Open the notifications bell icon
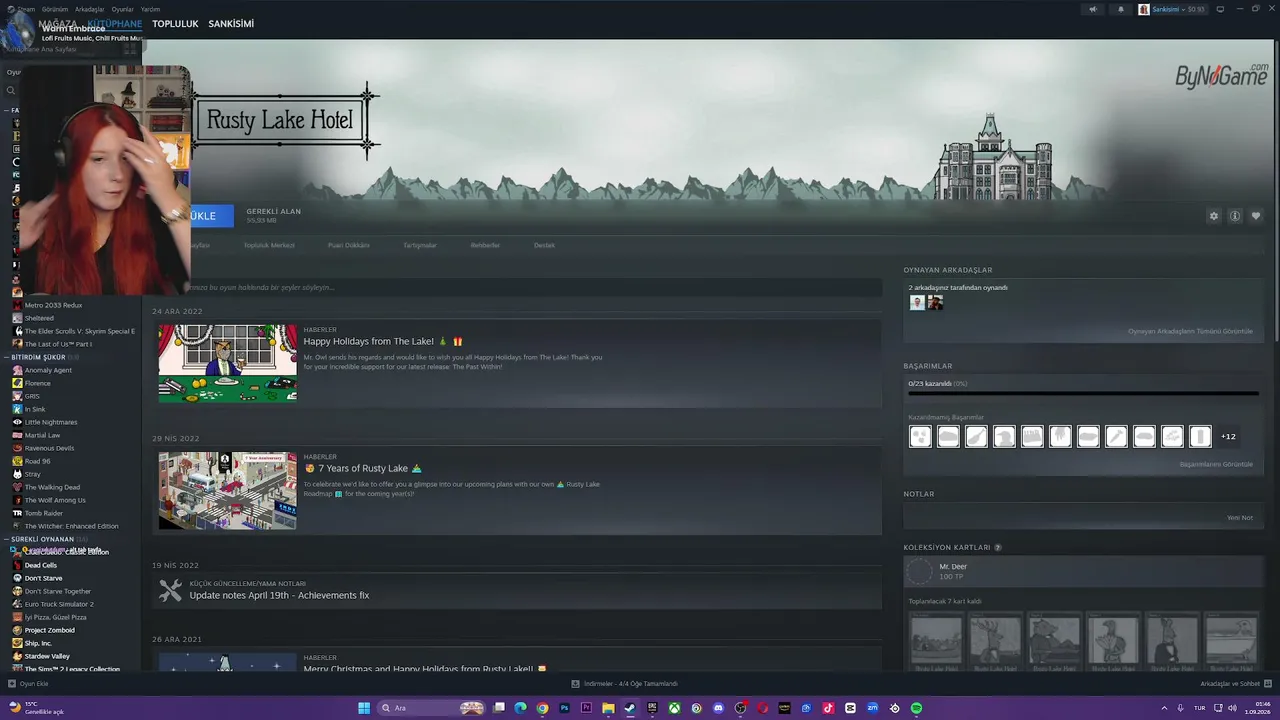The image size is (1280, 720). (x=1121, y=9)
